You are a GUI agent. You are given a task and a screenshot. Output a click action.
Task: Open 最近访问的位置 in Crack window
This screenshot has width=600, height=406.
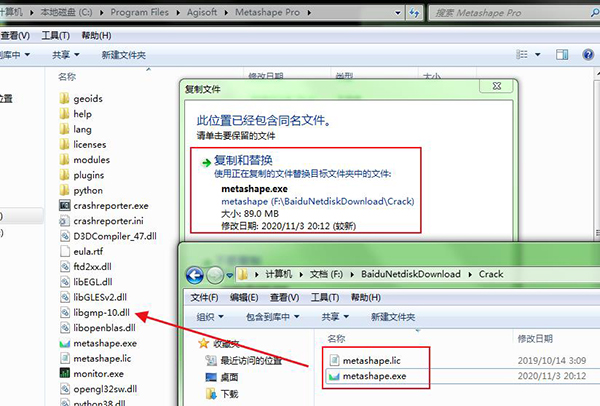[x=244, y=360]
